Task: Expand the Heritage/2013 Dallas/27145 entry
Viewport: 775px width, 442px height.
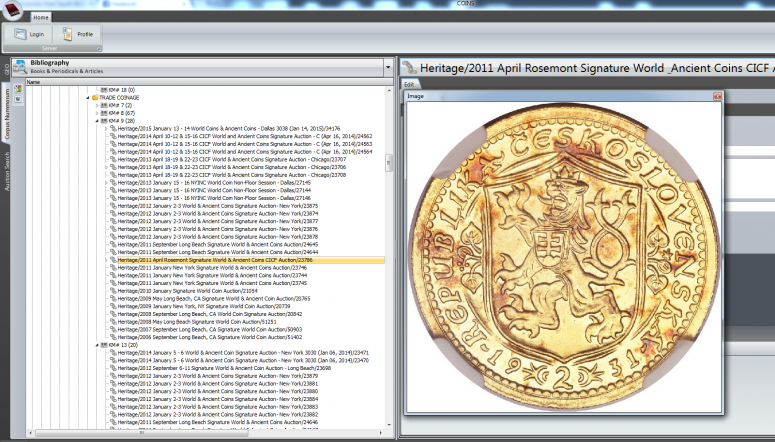Action: tap(106, 183)
